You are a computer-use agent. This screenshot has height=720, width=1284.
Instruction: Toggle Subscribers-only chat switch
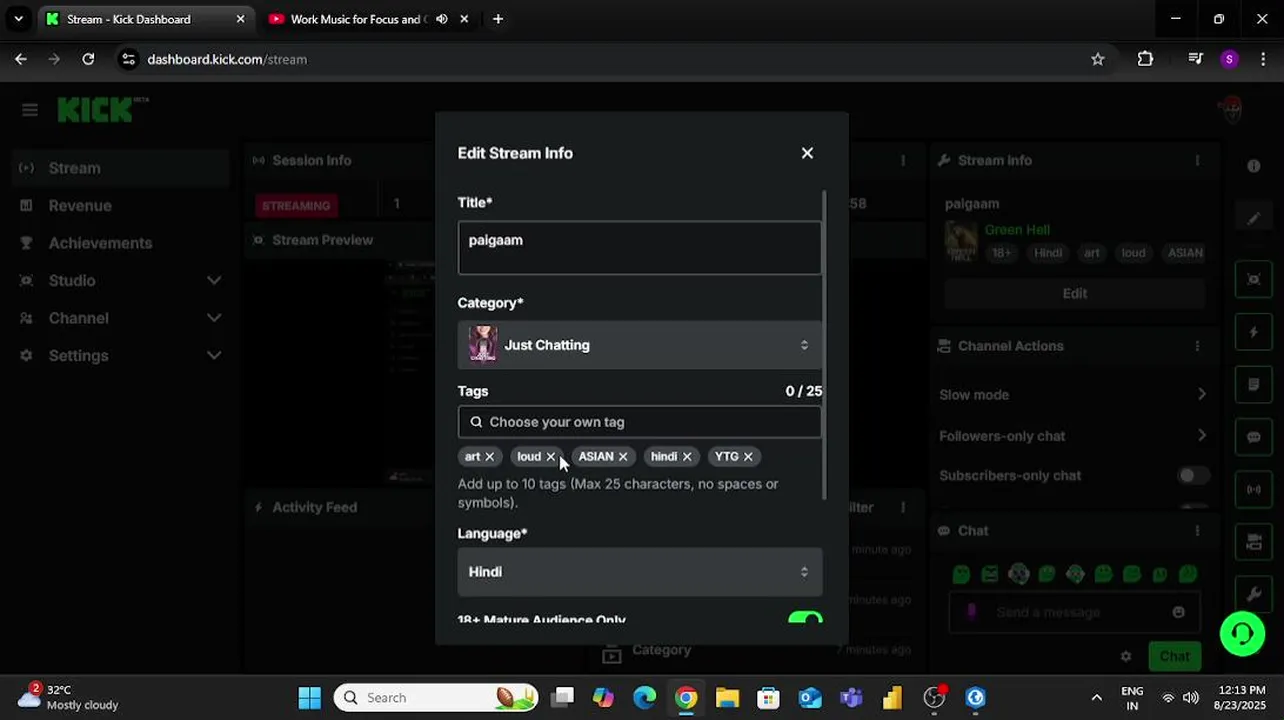[x=1193, y=476]
